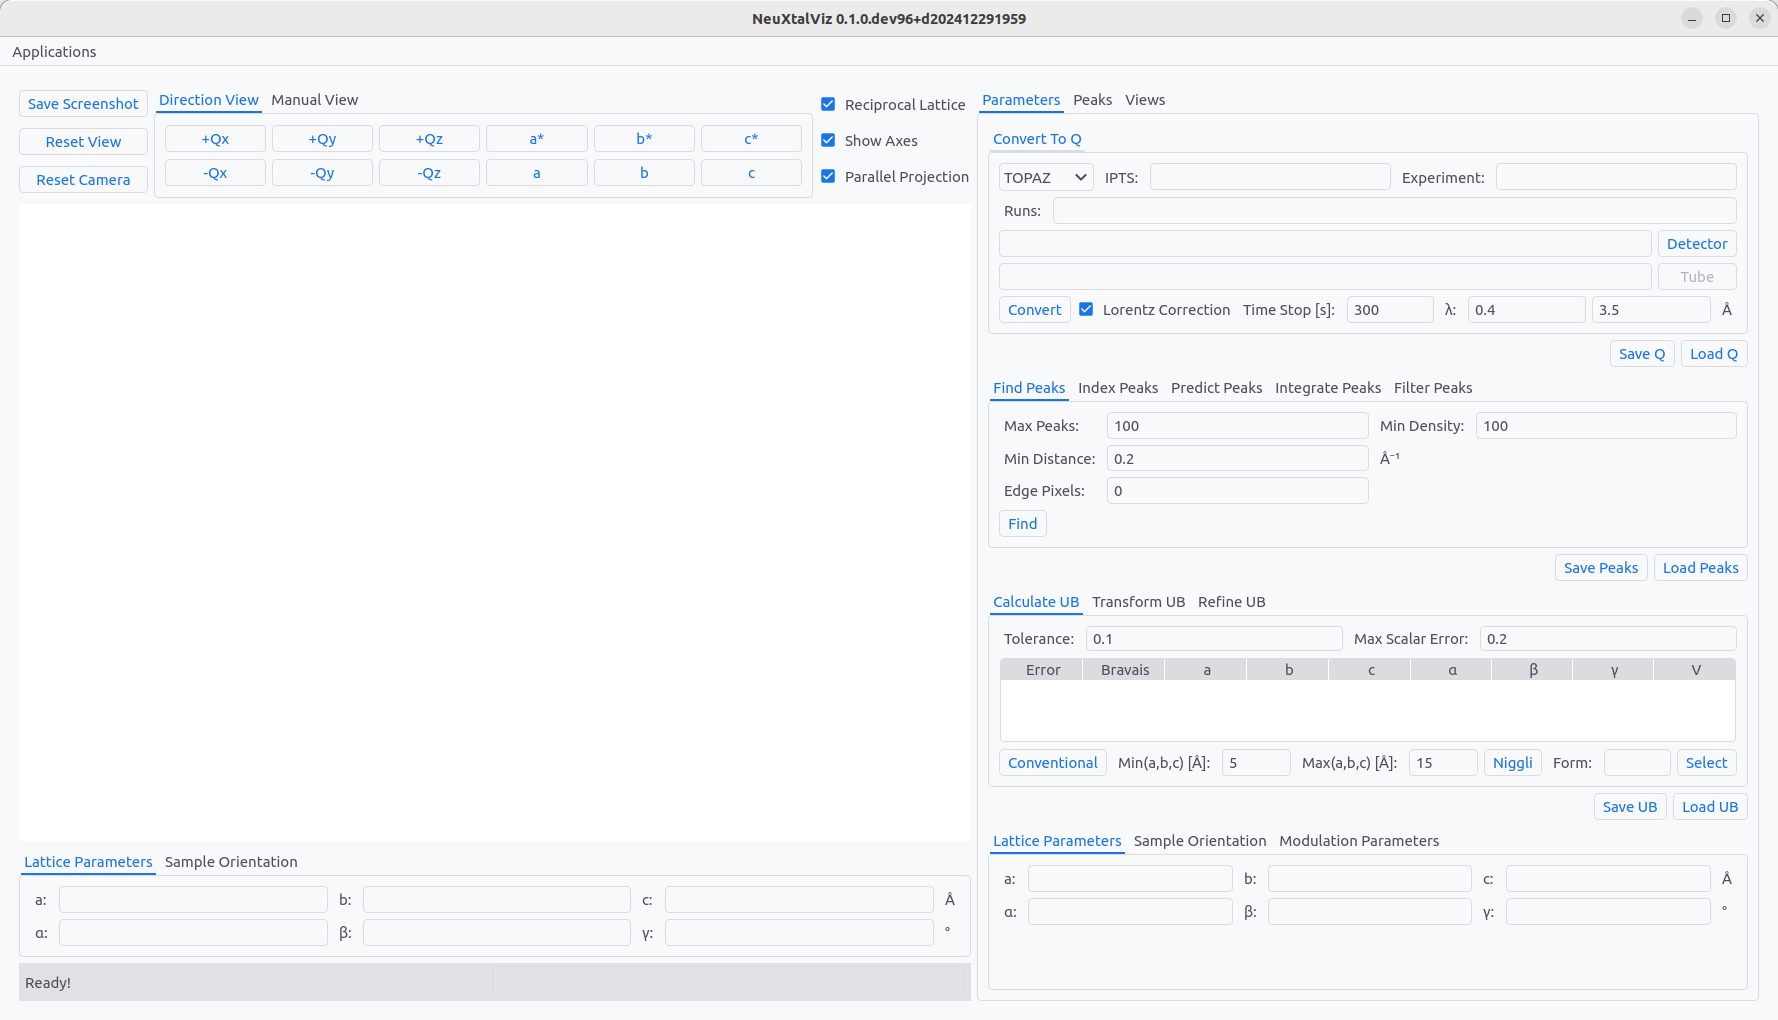Image resolution: width=1778 pixels, height=1020 pixels.
Task: Toggle the Lorentz Correction checkbox
Action: (1086, 310)
